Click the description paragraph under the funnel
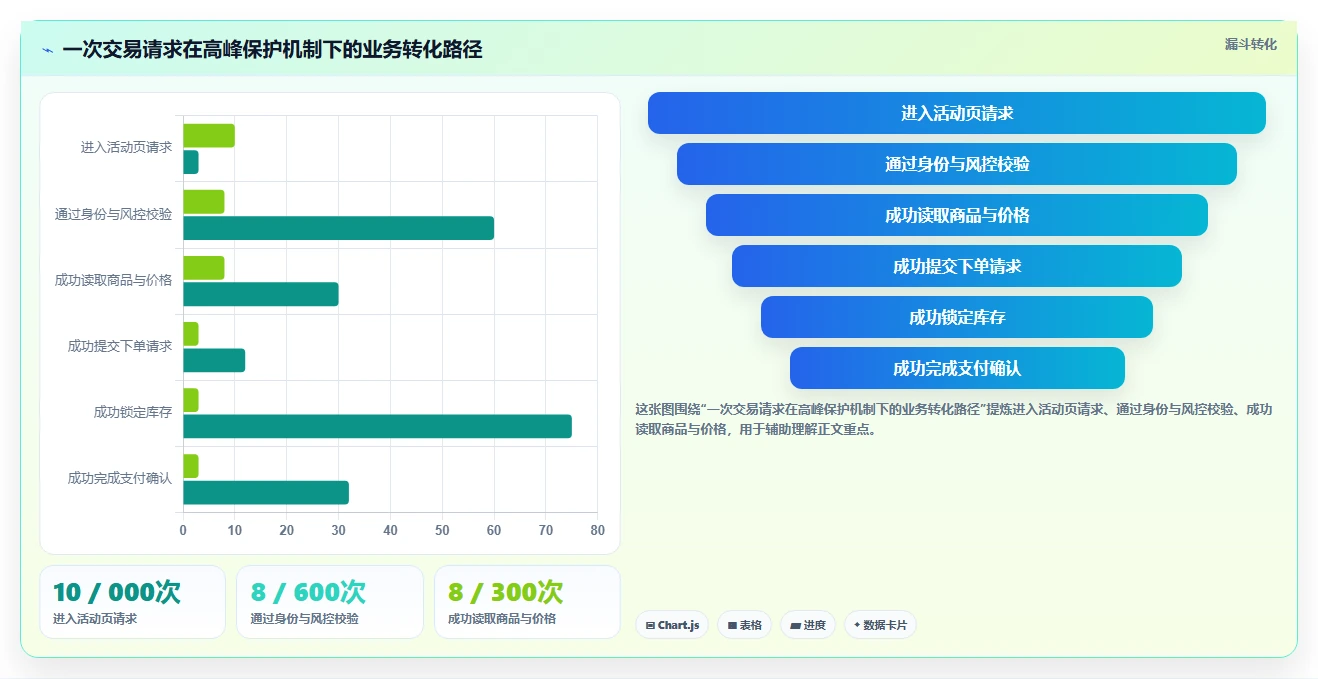 click(x=954, y=419)
